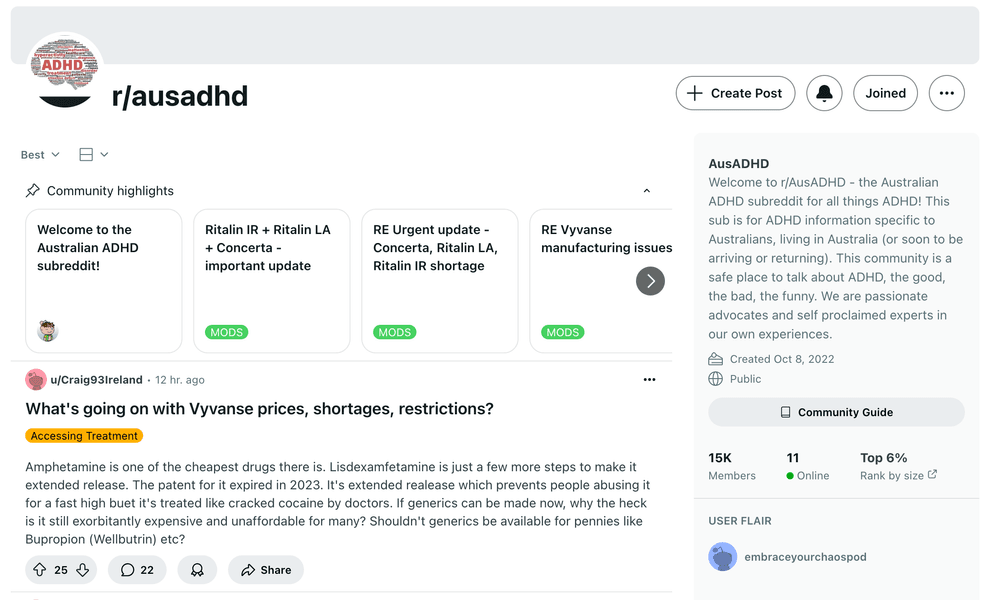The width and height of the screenshot is (982, 600).
Task: Click the r/ausadhd ADHD brain avatar
Action: [x=65, y=70]
